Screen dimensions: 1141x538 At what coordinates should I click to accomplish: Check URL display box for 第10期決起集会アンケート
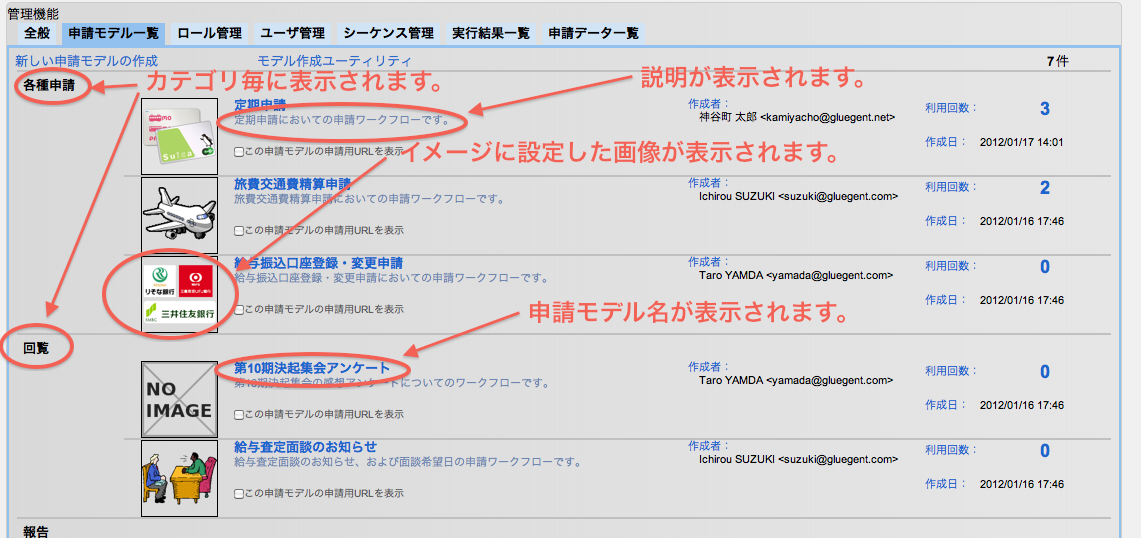tap(239, 415)
